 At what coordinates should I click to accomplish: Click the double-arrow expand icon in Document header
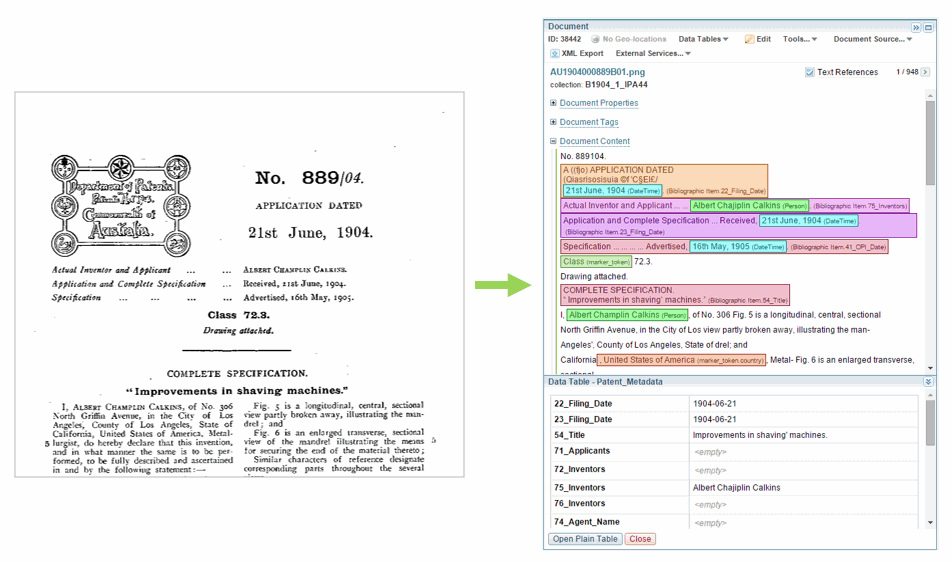(x=916, y=27)
